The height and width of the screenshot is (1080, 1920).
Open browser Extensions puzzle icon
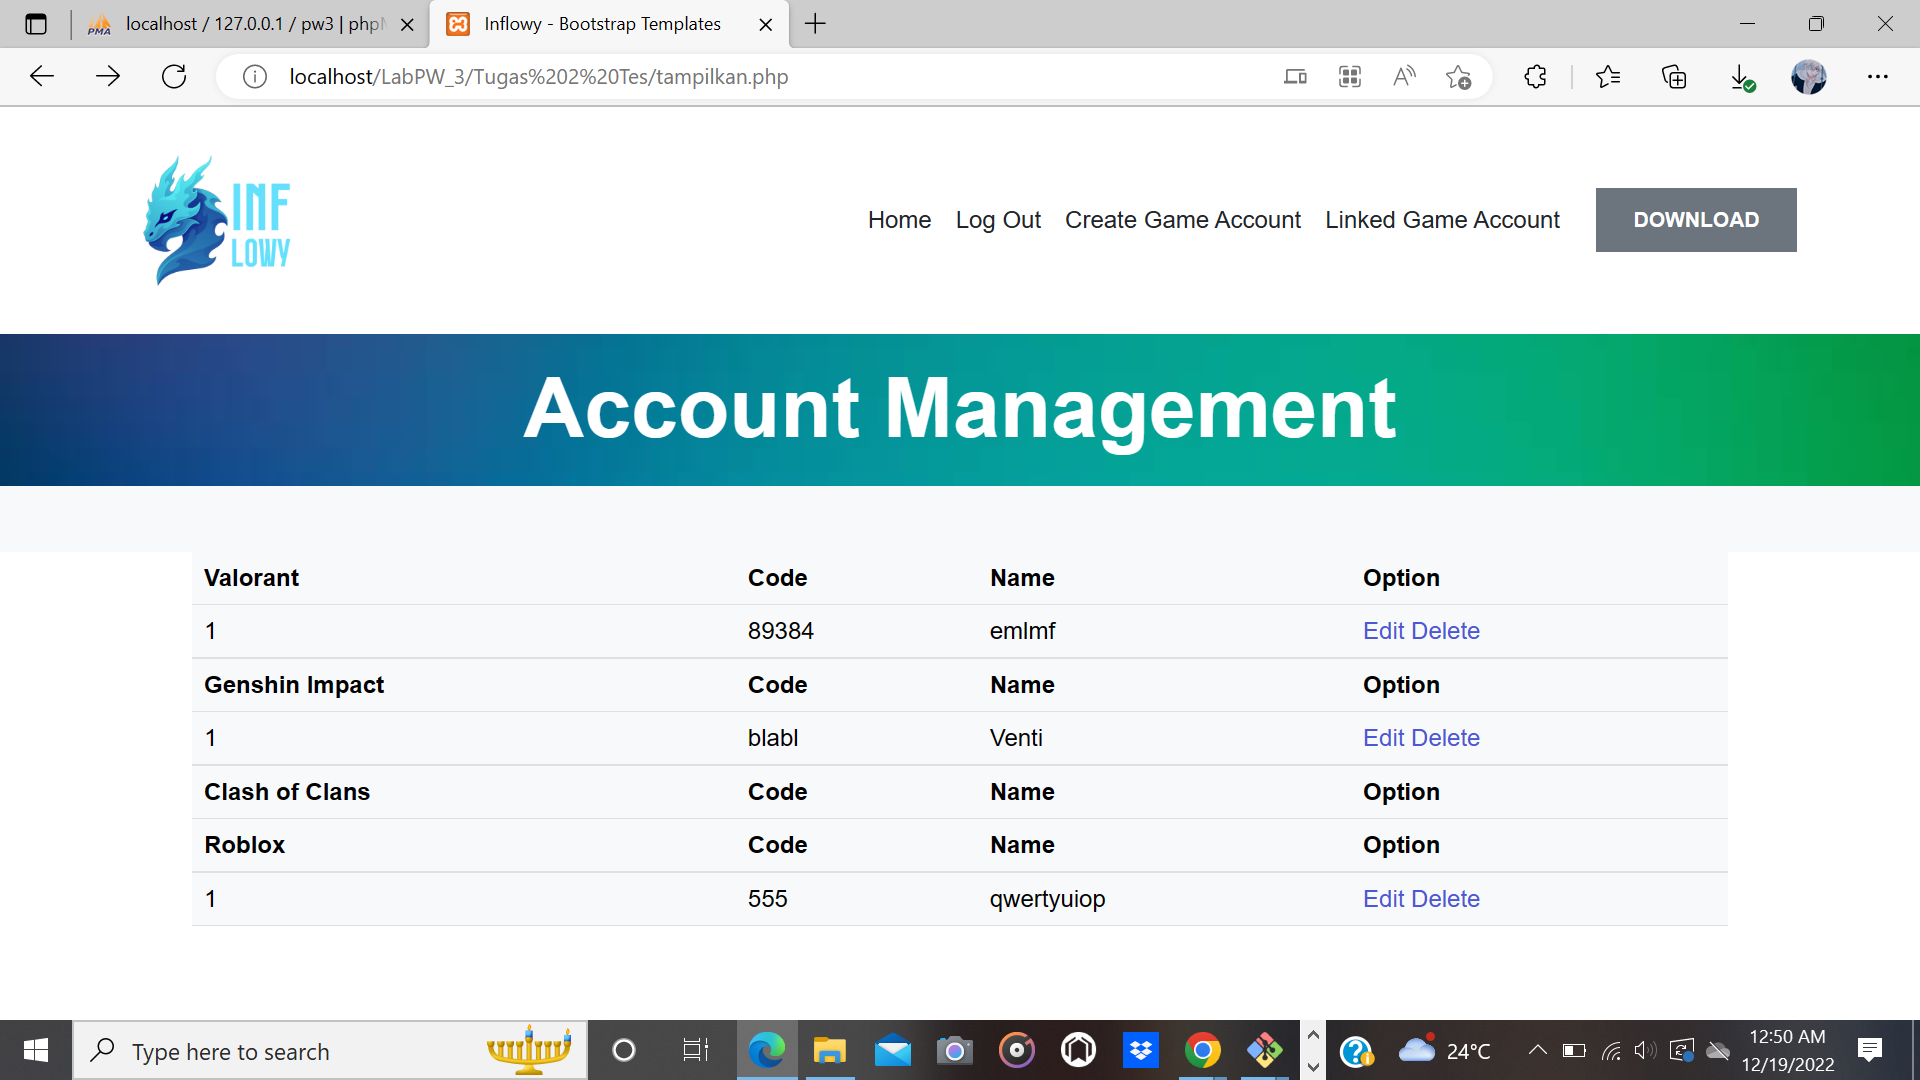click(1535, 77)
